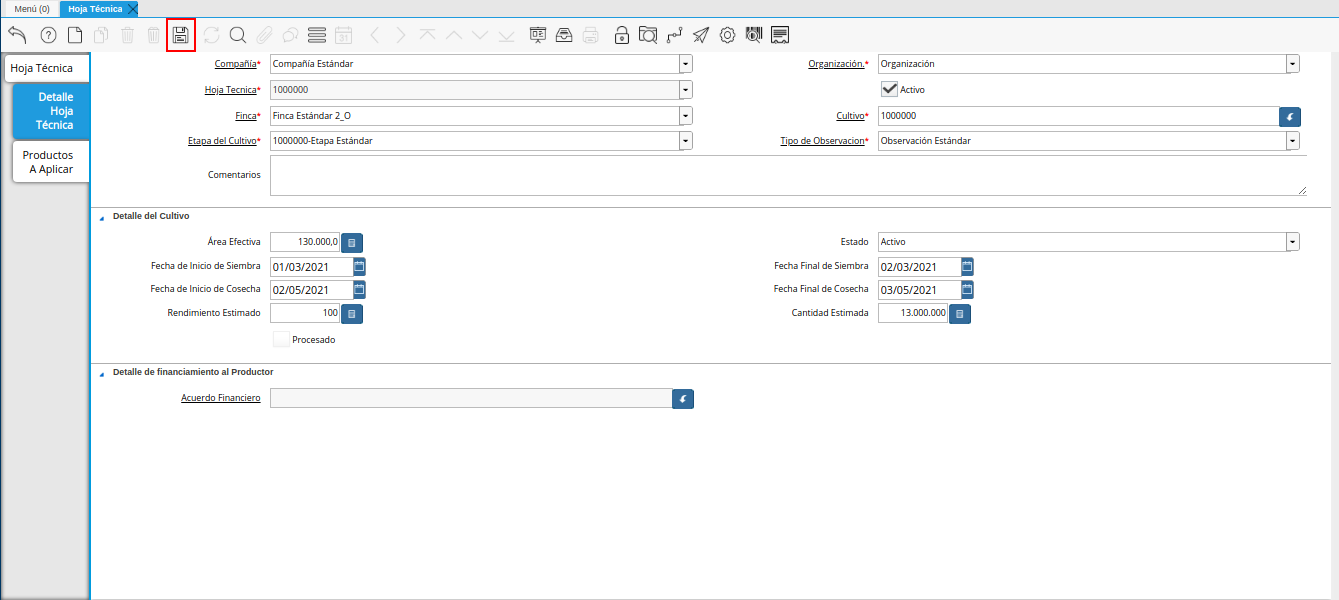
Task: Uncheck the Activo checkbox
Action: coord(889,89)
